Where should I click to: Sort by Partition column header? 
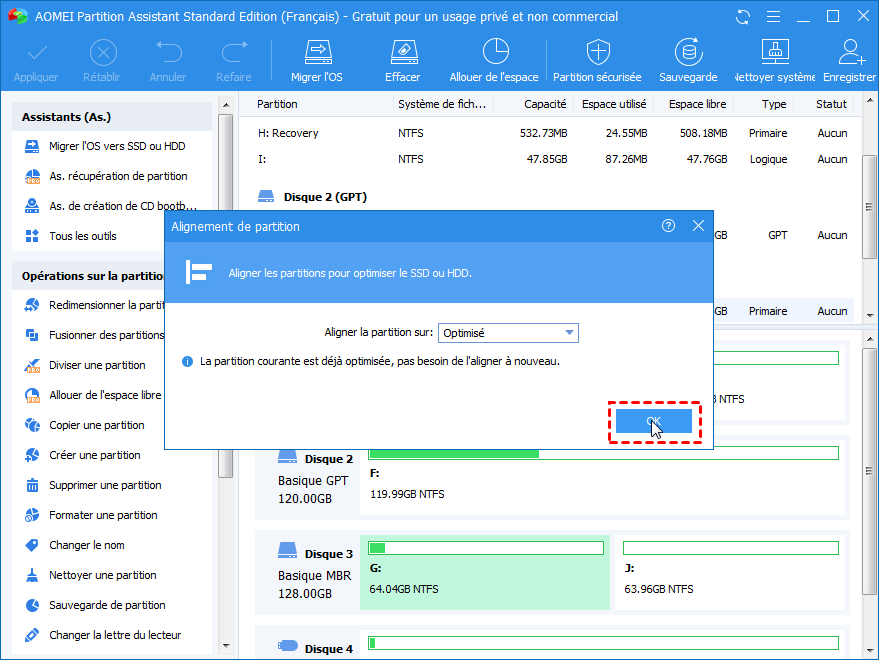point(277,104)
